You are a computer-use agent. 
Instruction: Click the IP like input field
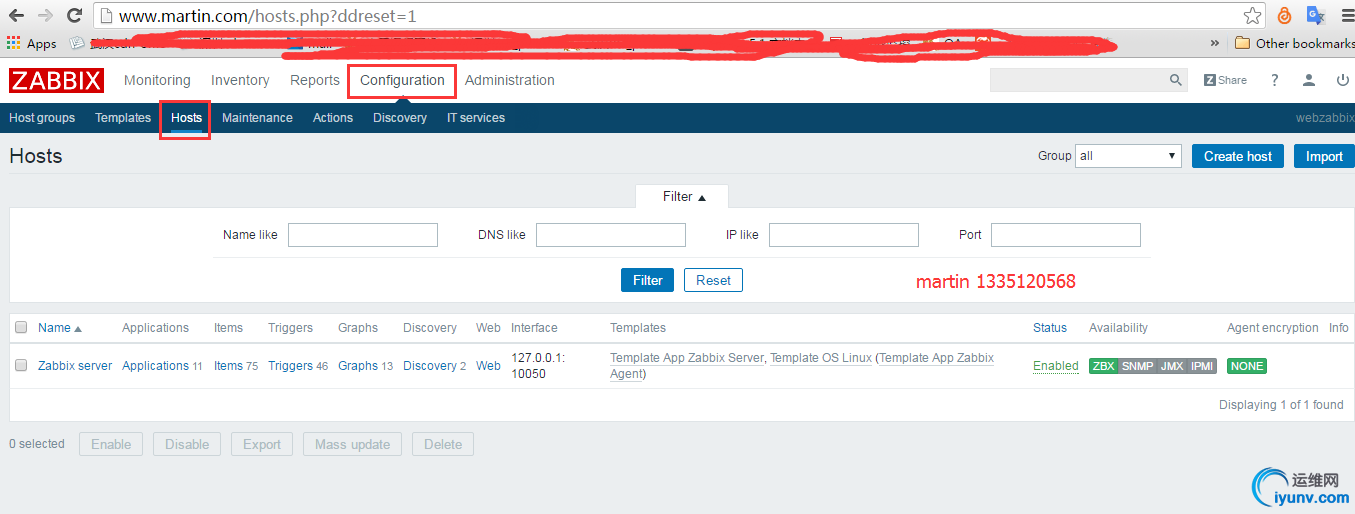point(844,235)
